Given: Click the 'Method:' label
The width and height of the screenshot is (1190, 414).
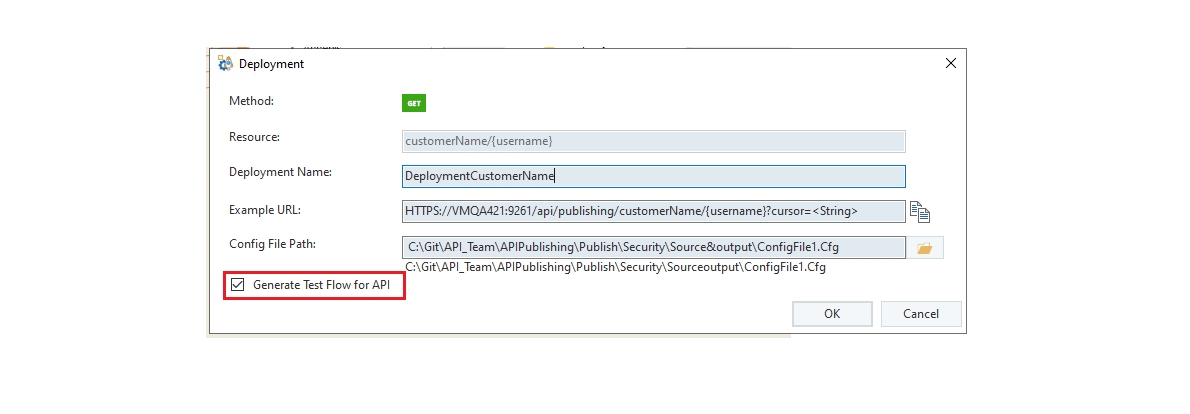Looking at the screenshot, I should coord(251,101).
